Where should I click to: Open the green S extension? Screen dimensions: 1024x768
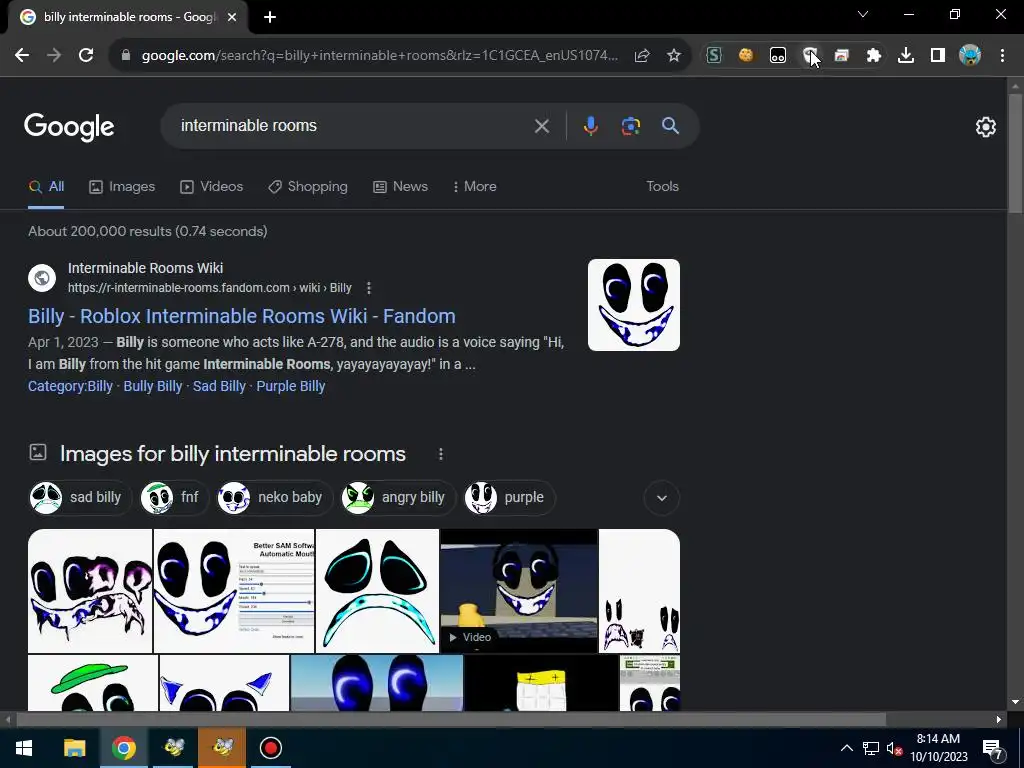point(714,56)
